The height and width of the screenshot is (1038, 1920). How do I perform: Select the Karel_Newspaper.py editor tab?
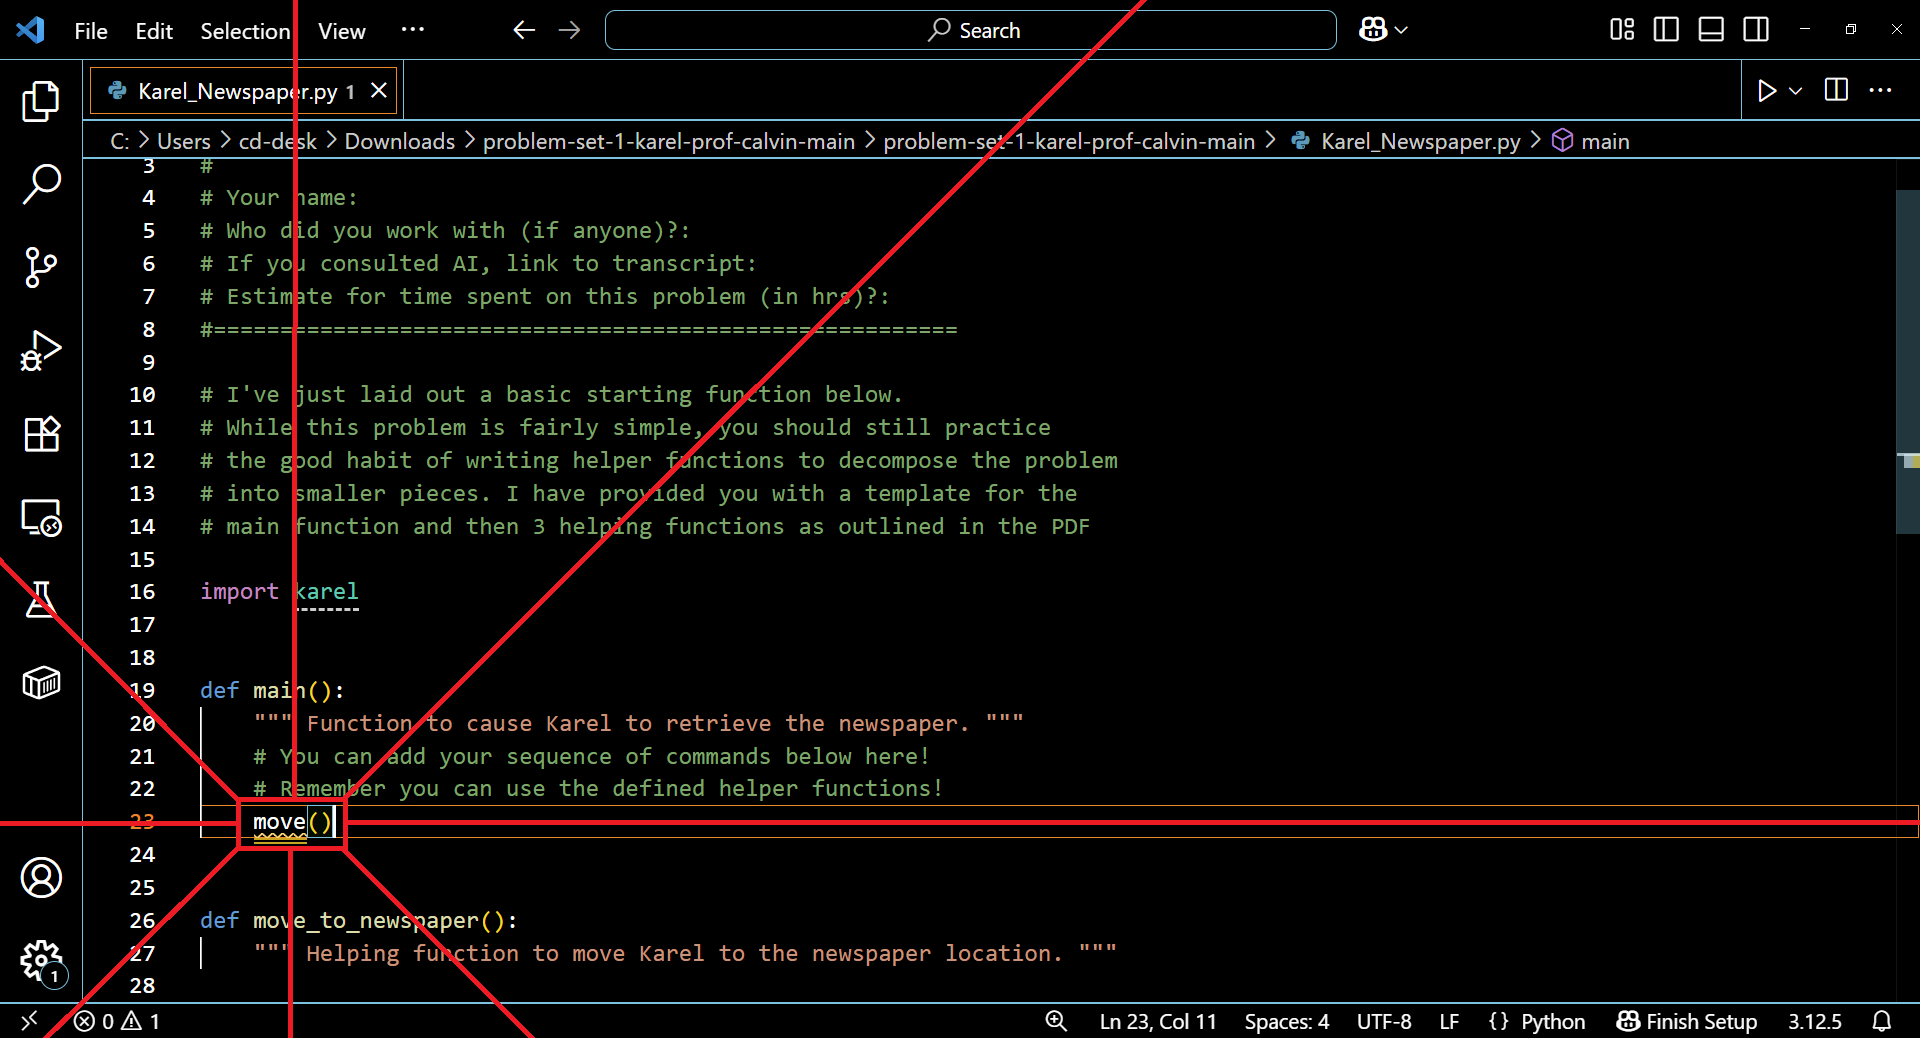coord(236,91)
